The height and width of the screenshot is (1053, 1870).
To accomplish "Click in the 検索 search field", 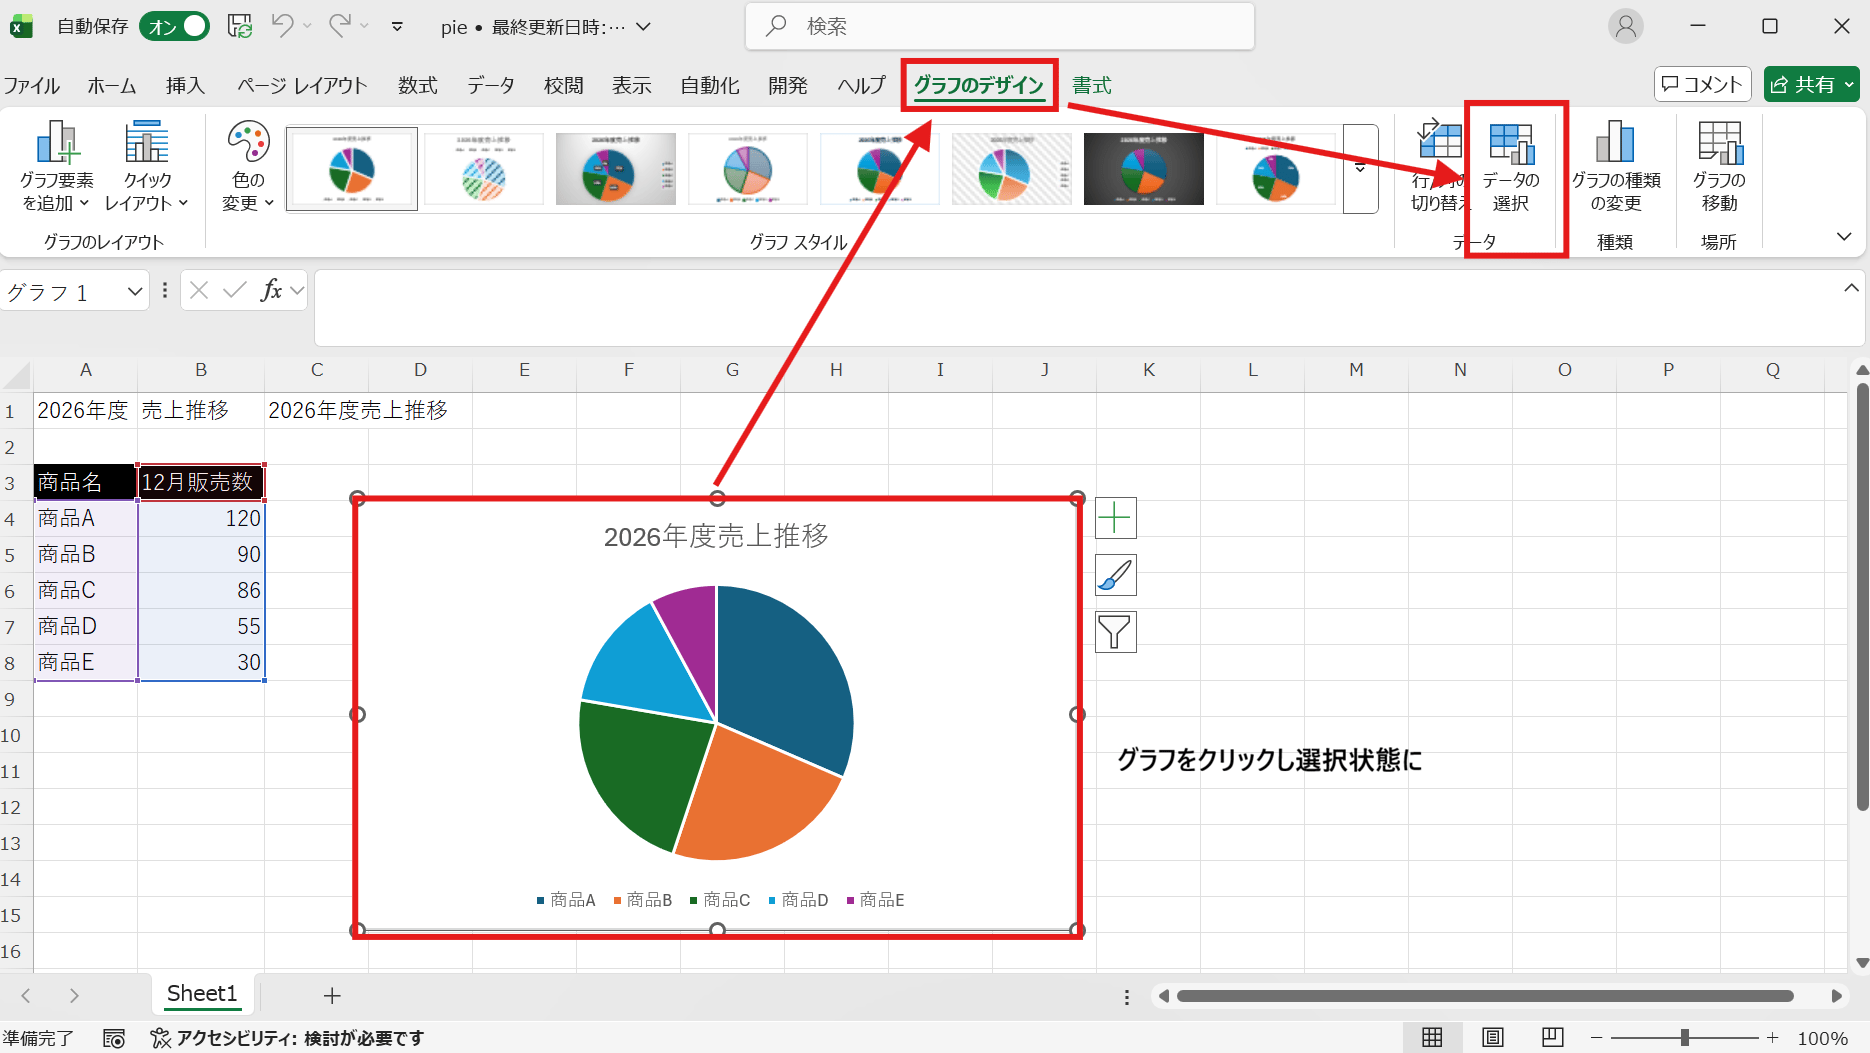I will click(x=999, y=26).
